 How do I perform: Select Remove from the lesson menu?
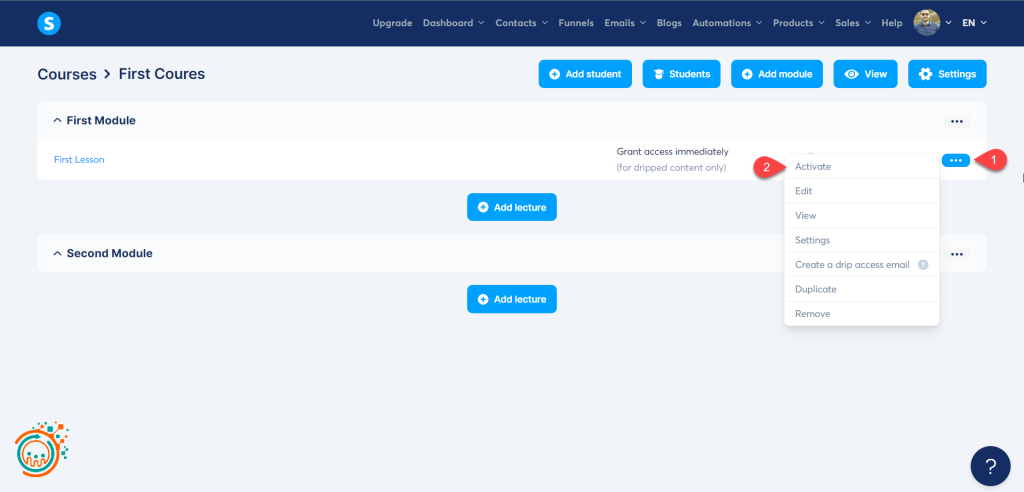coord(812,314)
